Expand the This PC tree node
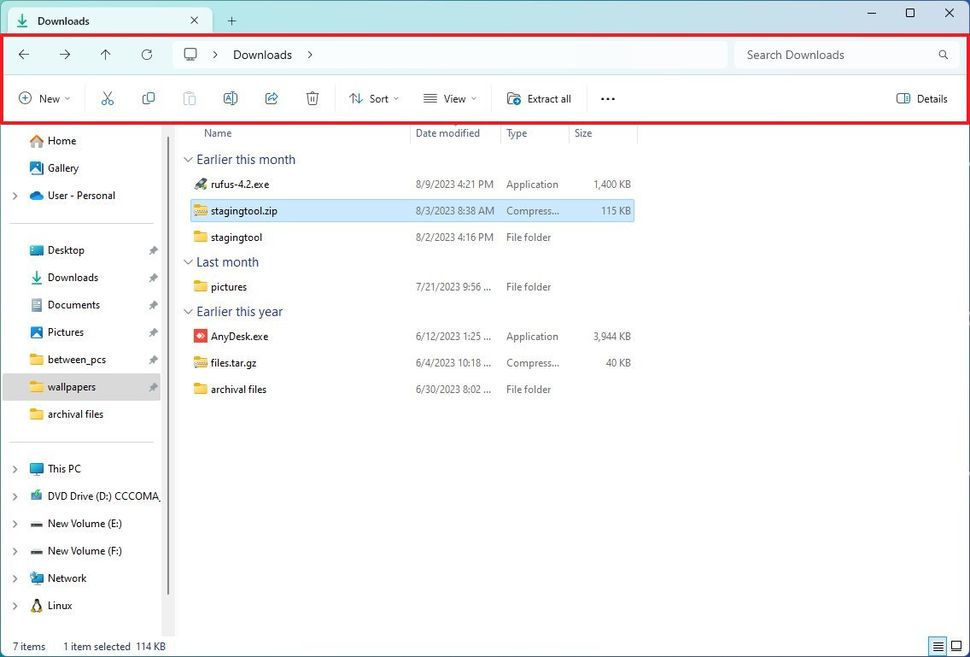 coord(15,470)
